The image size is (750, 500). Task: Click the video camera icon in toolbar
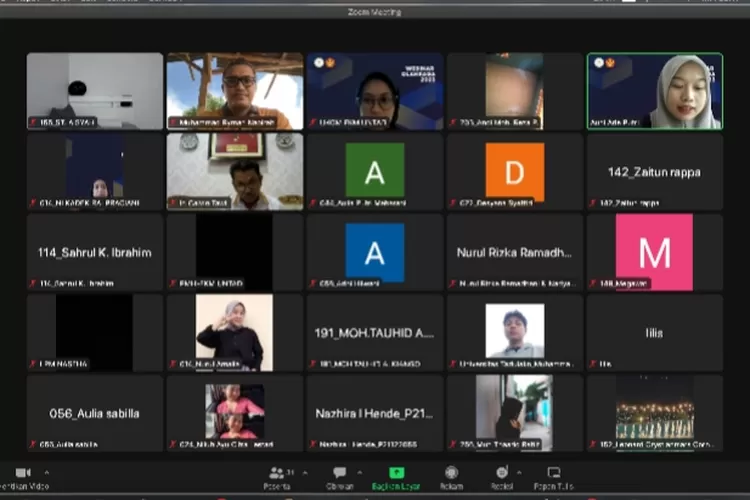[22, 472]
